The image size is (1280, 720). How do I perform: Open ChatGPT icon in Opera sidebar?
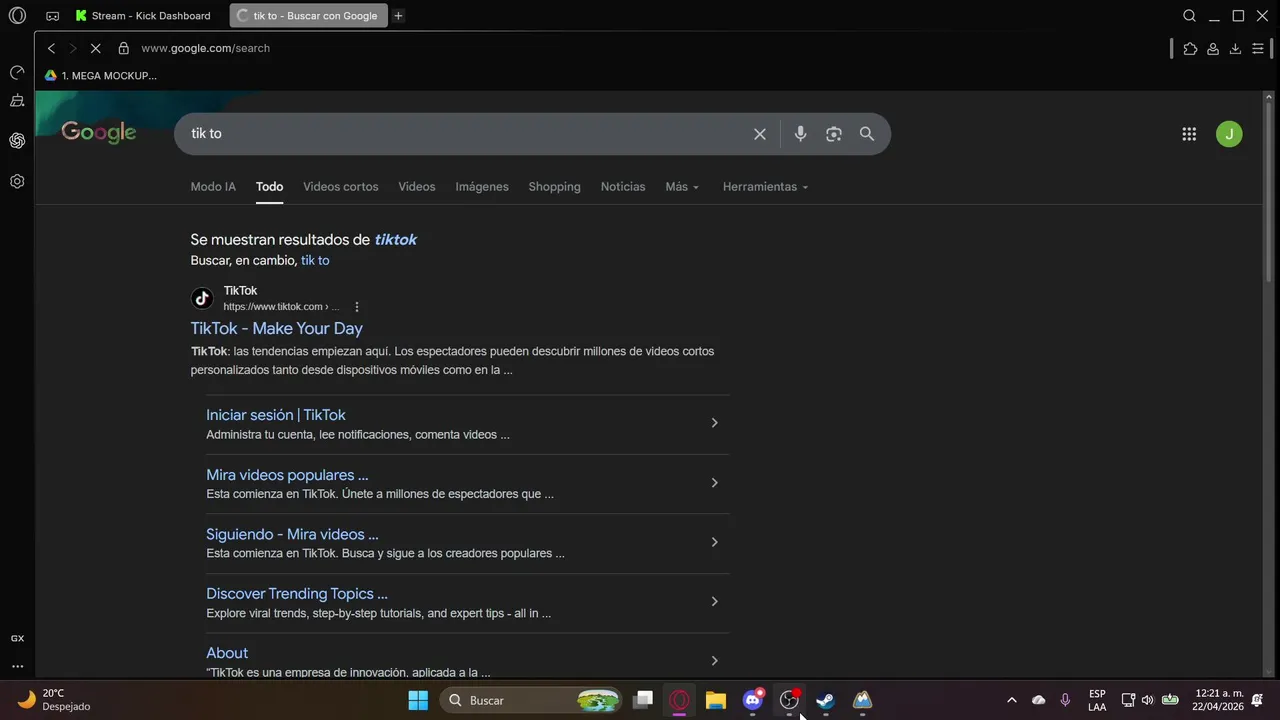click(17, 141)
